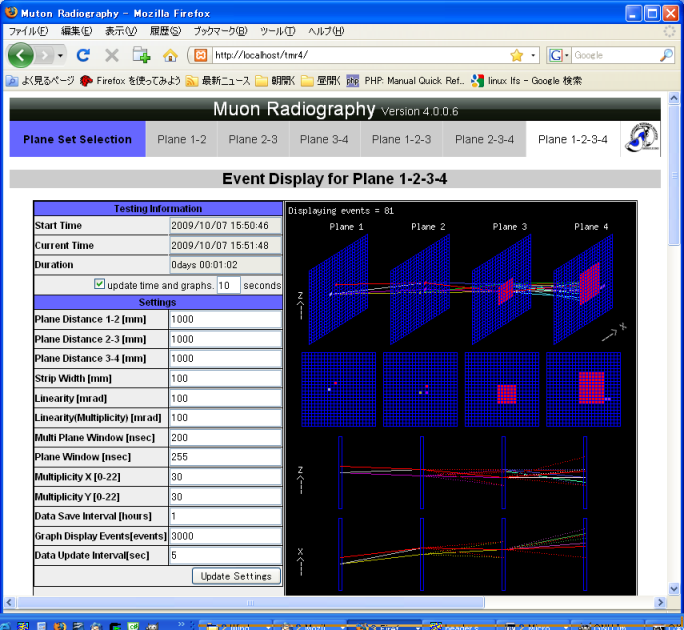Open the 表示(V) menu
The image size is (684, 630).
[x=121, y=31]
